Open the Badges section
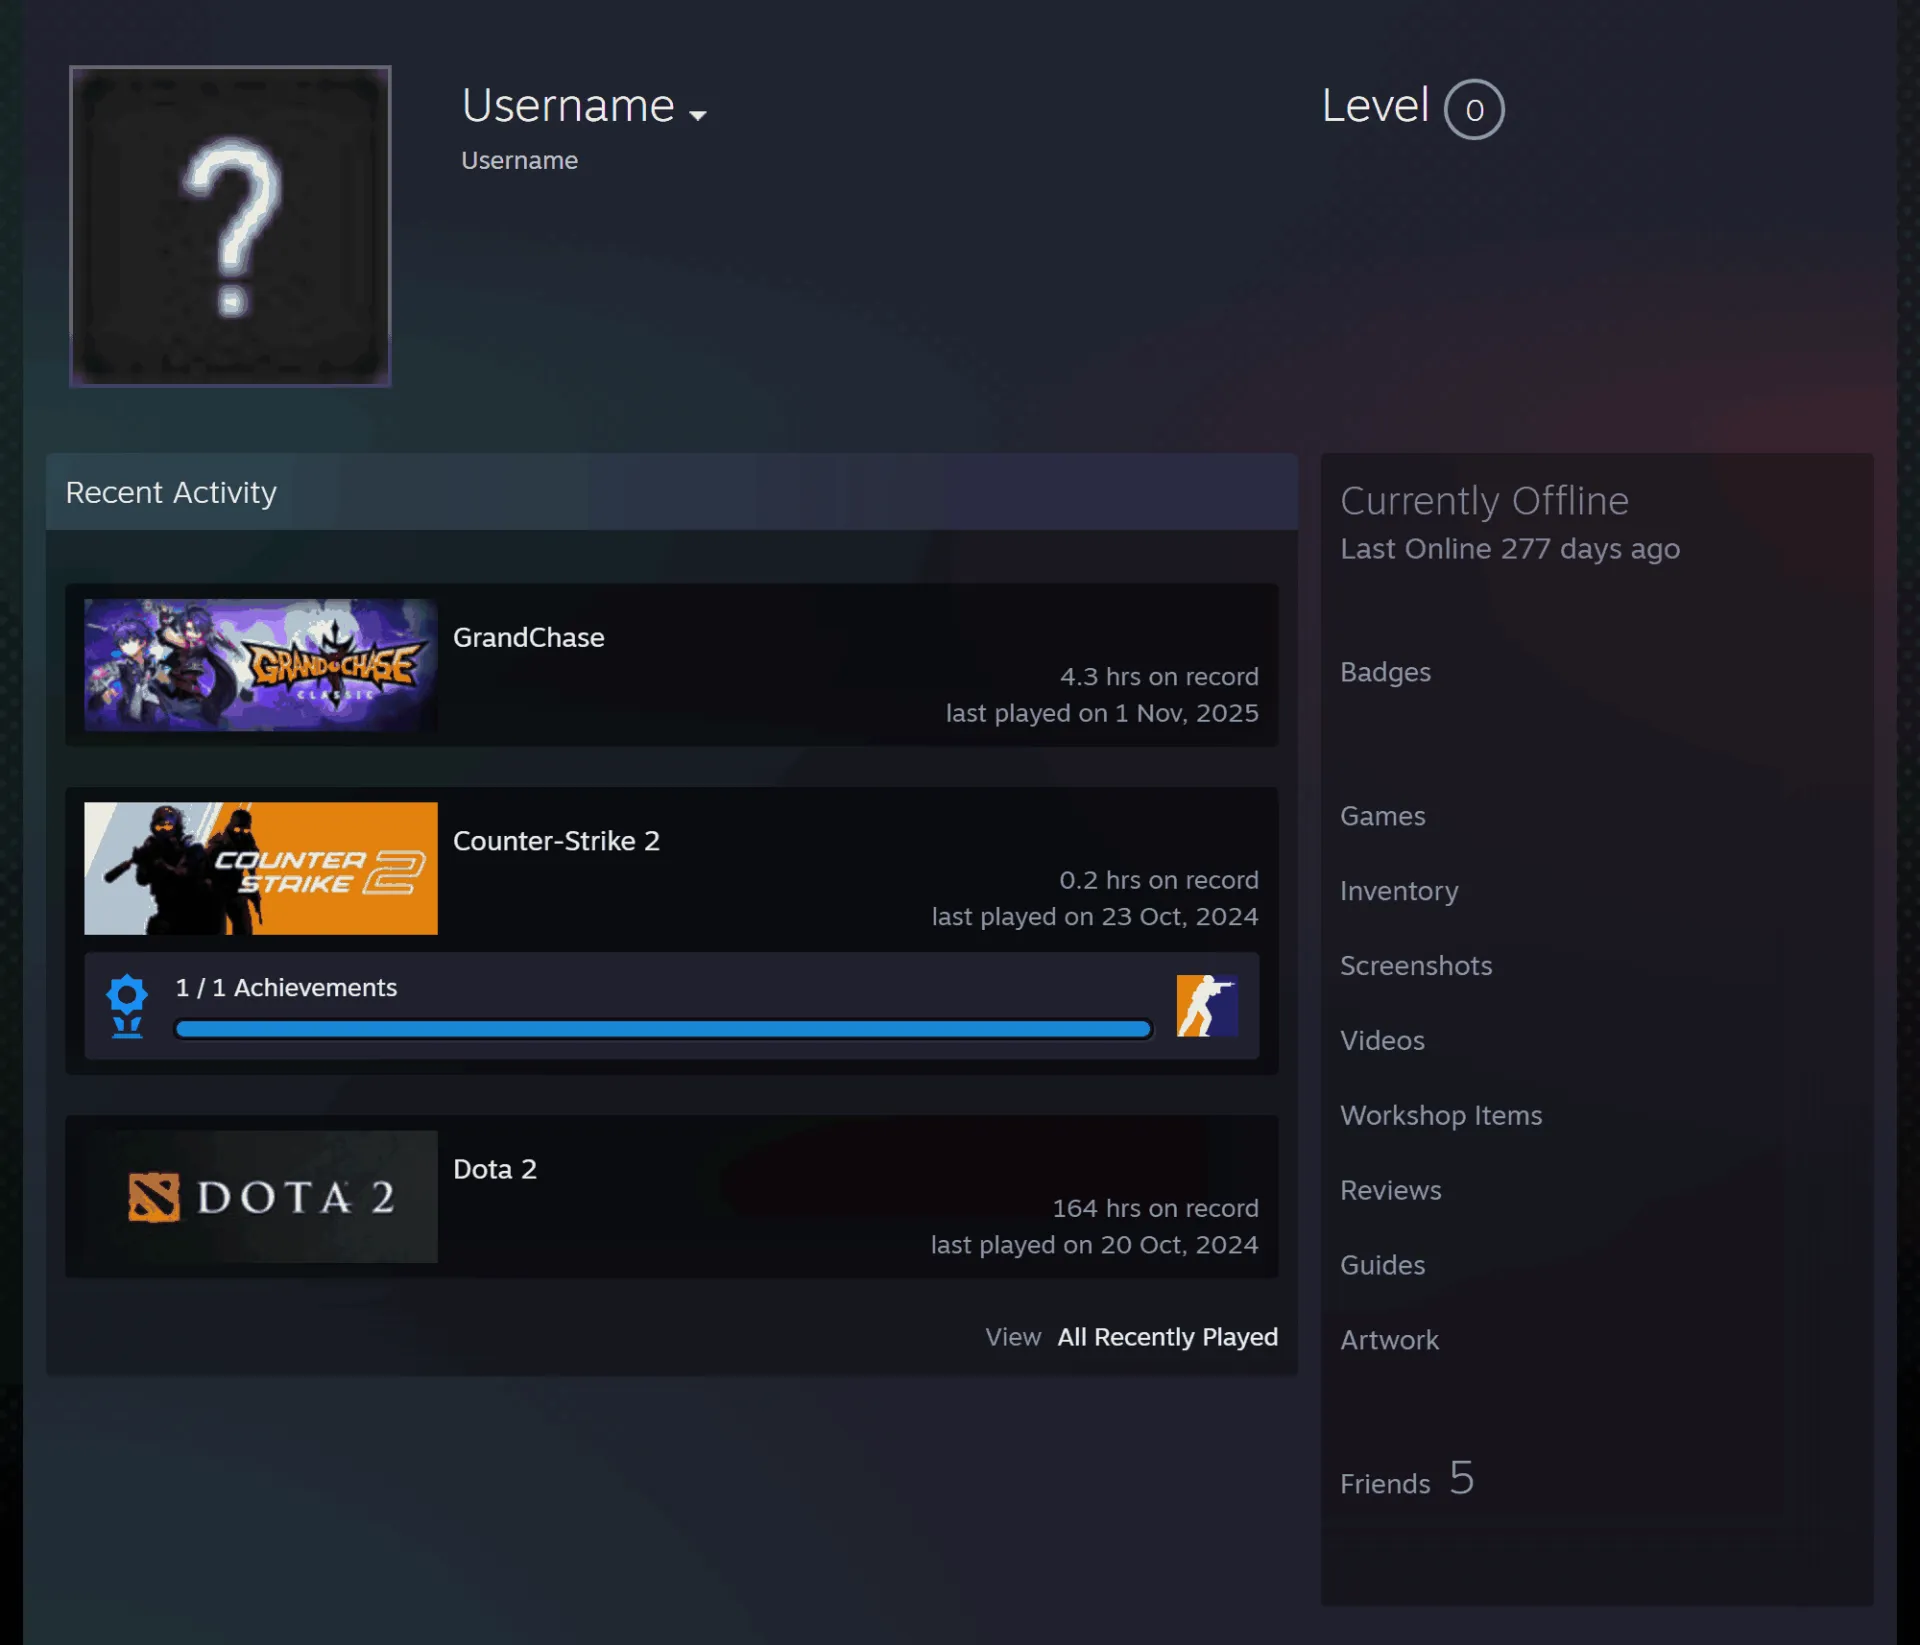Viewport: 1920px width, 1645px height. coord(1385,672)
